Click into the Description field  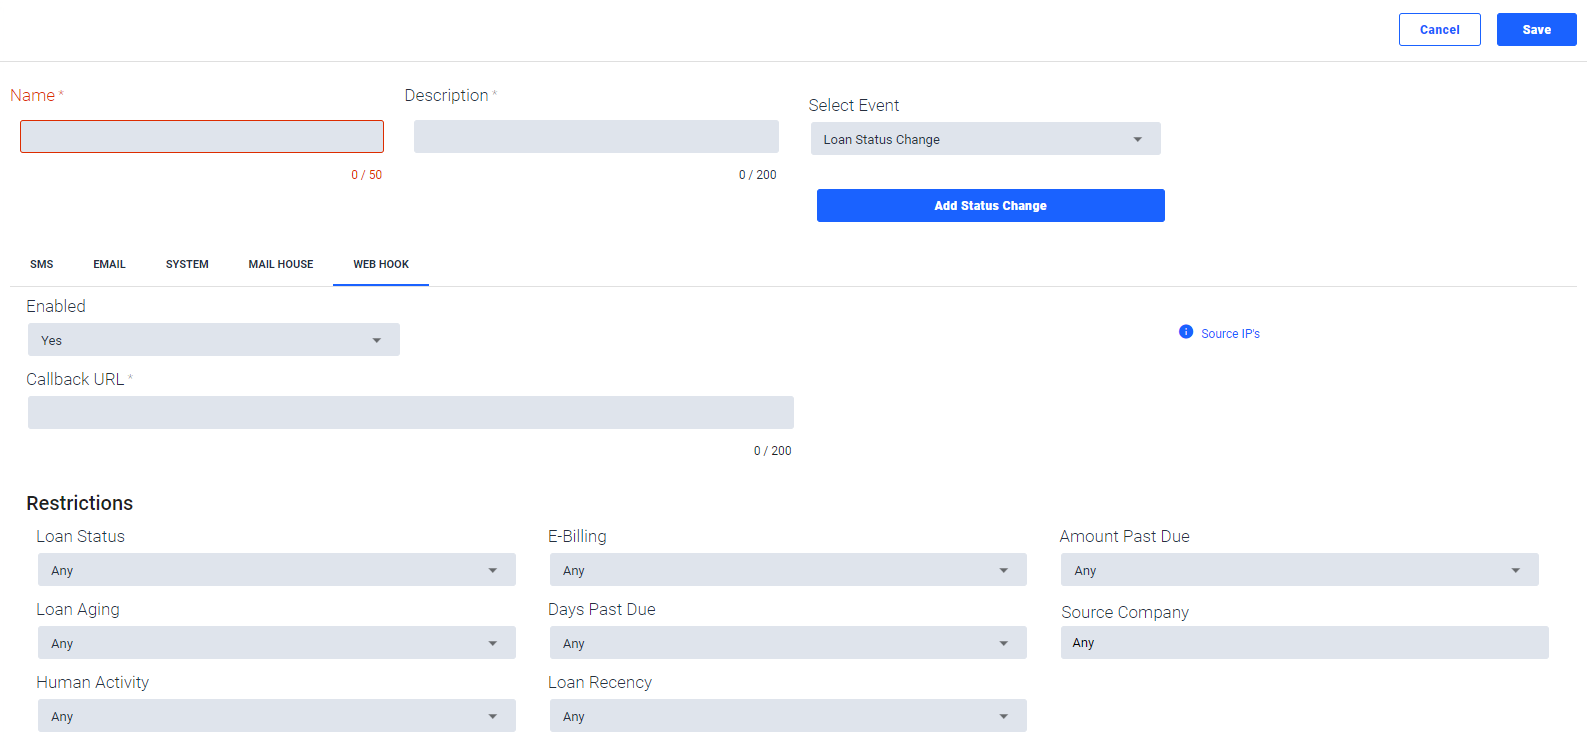pyautogui.click(x=596, y=137)
